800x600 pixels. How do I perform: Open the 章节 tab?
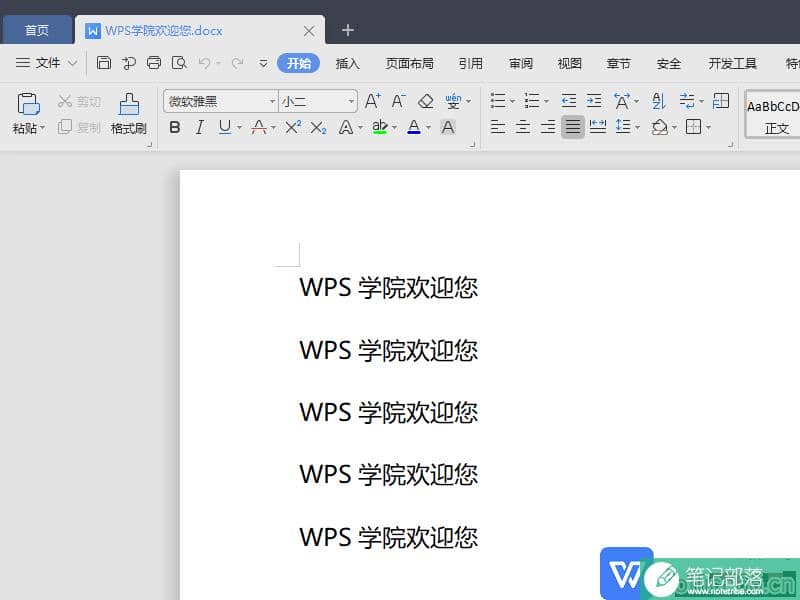(618, 63)
